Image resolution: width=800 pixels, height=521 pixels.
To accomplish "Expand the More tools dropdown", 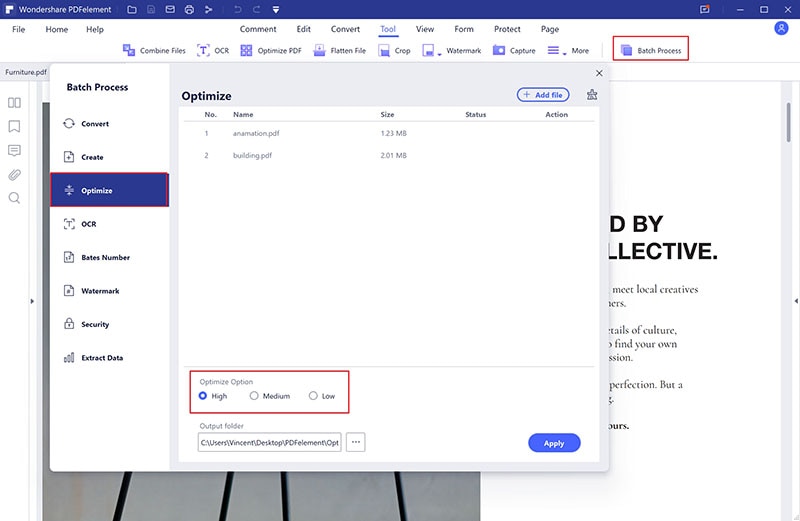I will (568, 51).
